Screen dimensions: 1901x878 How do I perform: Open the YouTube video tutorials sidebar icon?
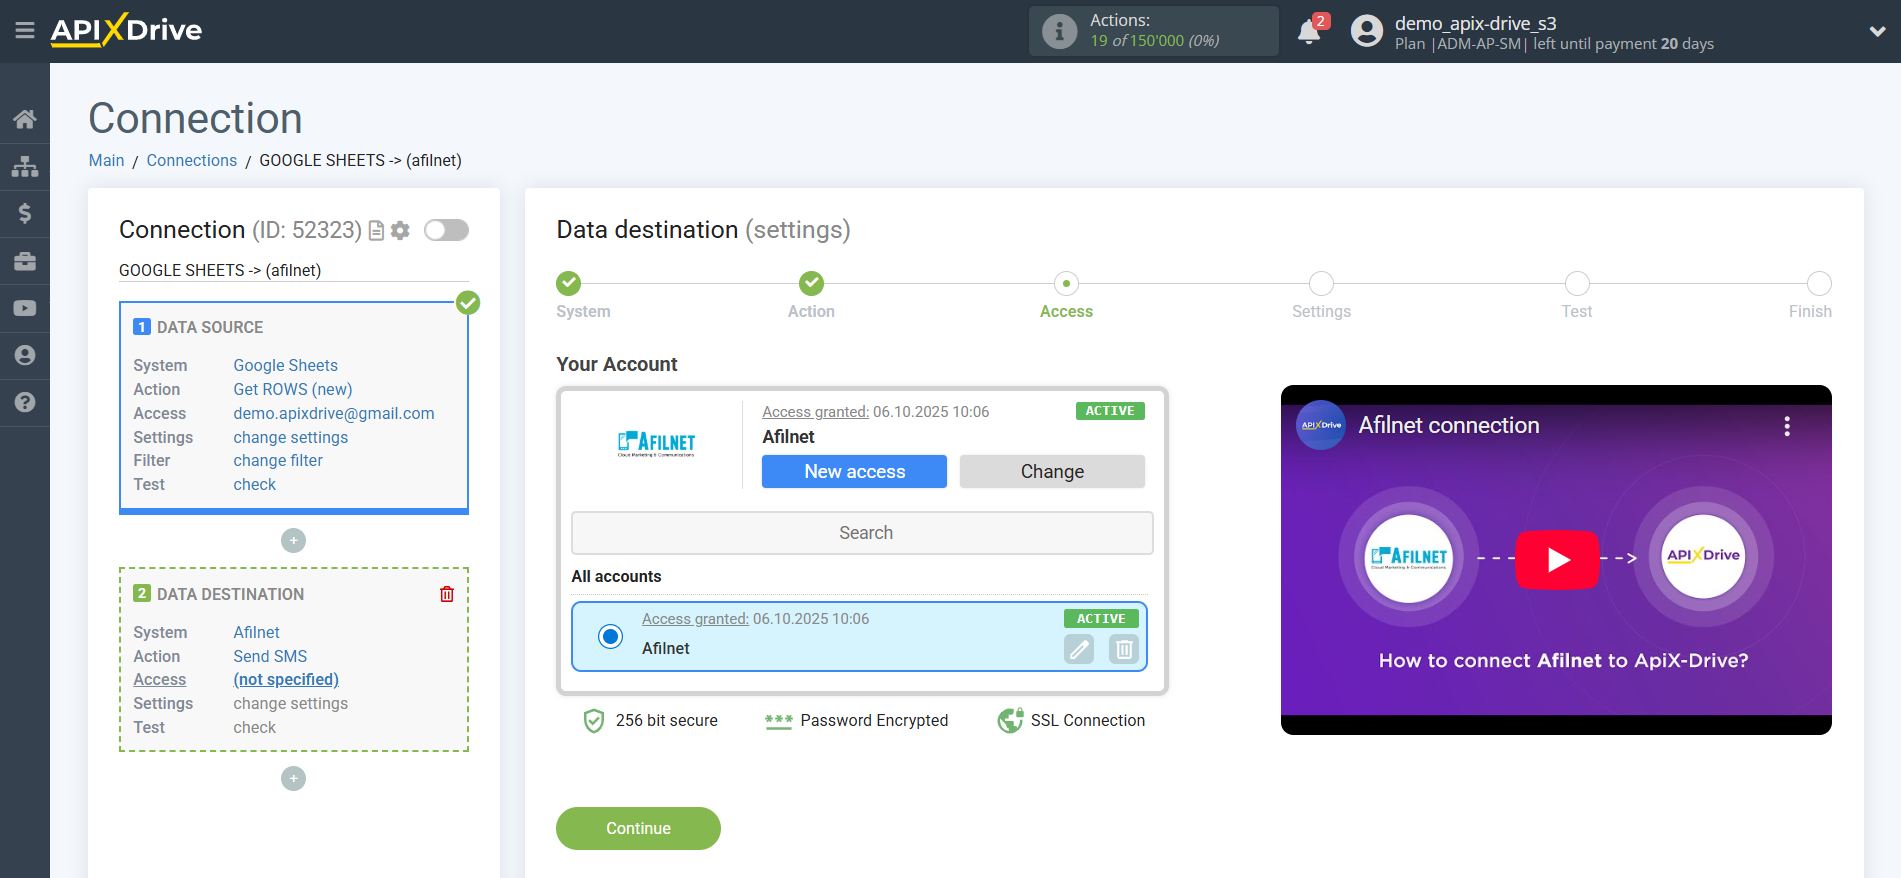point(25,308)
